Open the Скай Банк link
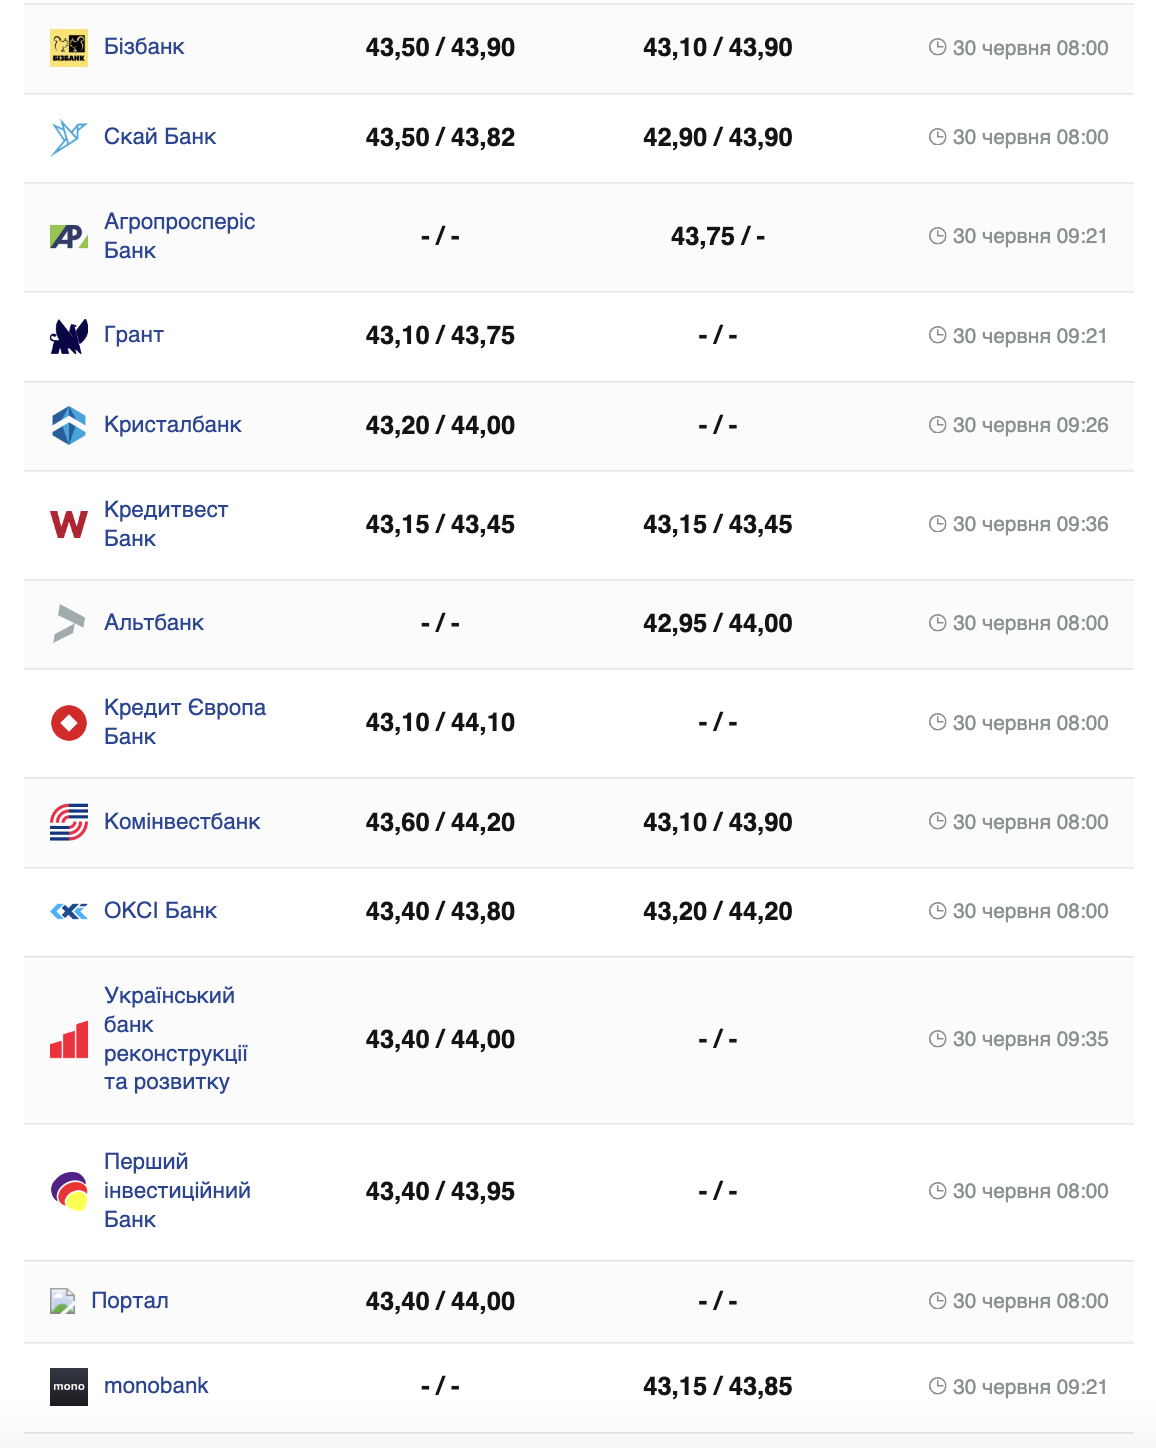 [160, 137]
